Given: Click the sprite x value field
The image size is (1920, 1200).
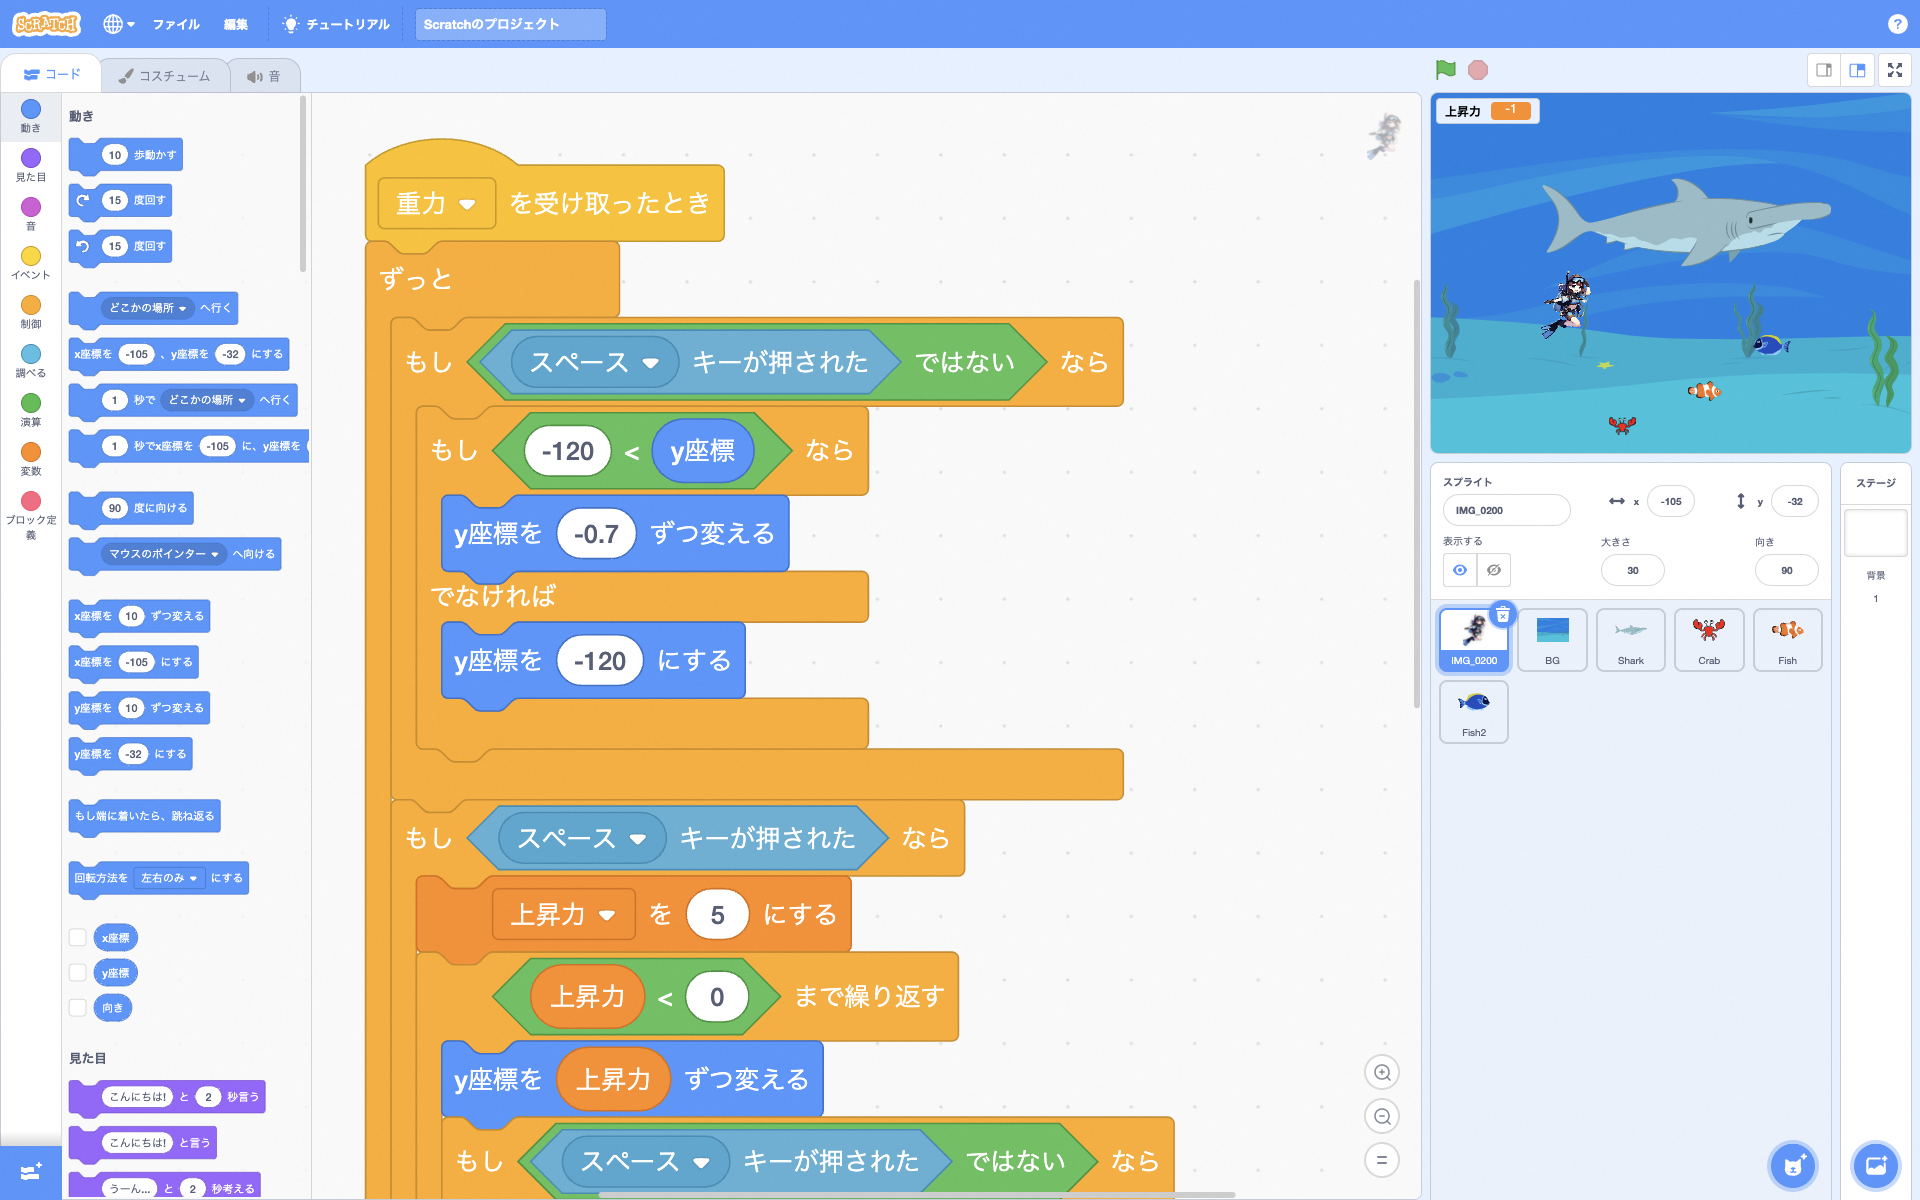Looking at the screenshot, I should (x=1671, y=501).
